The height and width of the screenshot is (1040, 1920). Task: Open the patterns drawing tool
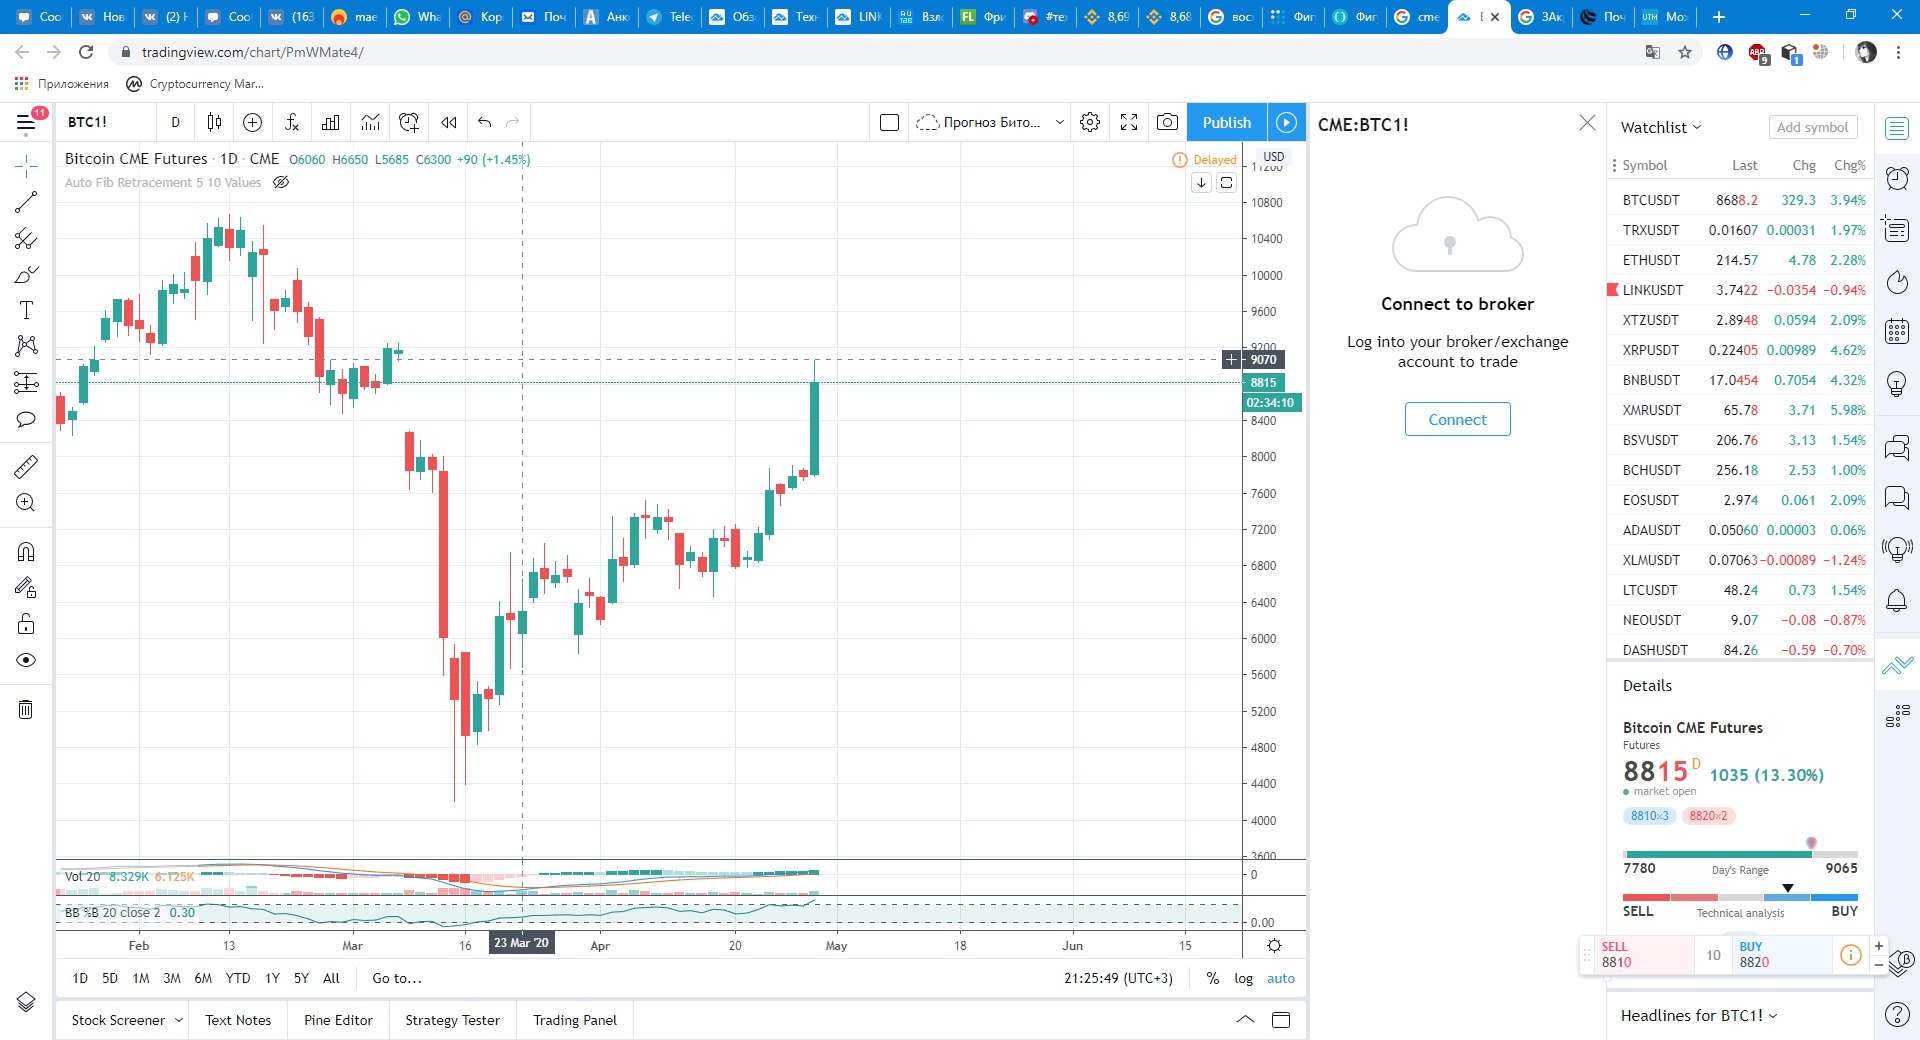pos(26,346)
